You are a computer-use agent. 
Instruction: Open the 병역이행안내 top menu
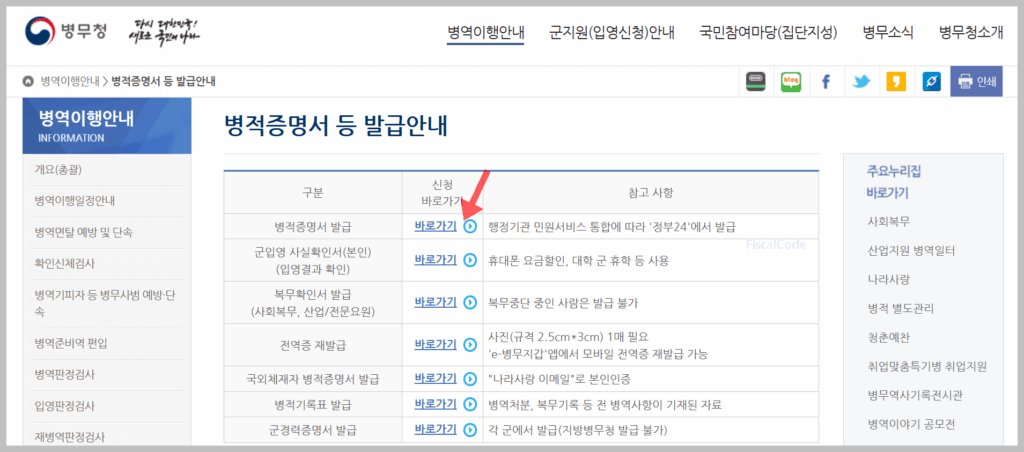486,32
